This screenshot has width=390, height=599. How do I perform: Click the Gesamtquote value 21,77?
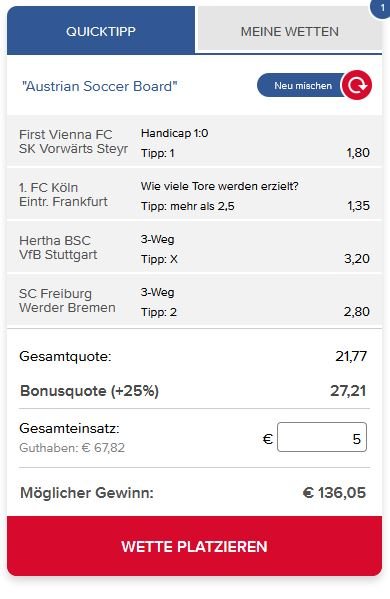click(351, 356)
